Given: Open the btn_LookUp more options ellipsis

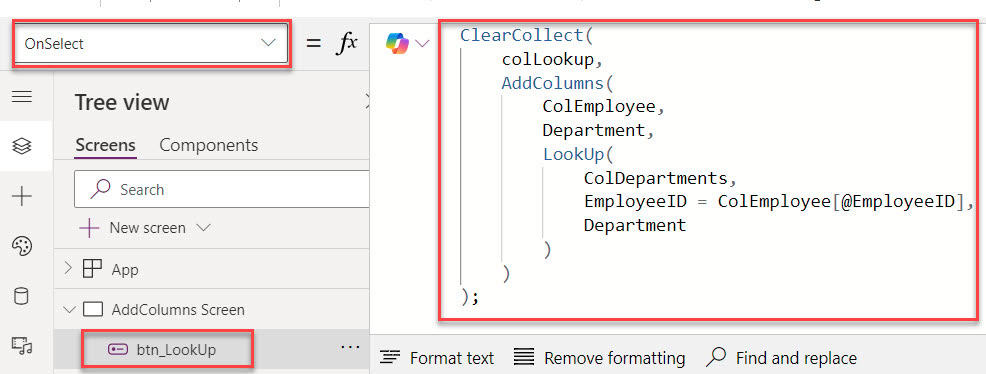Looking at the screenshot, I should point(350,347).
